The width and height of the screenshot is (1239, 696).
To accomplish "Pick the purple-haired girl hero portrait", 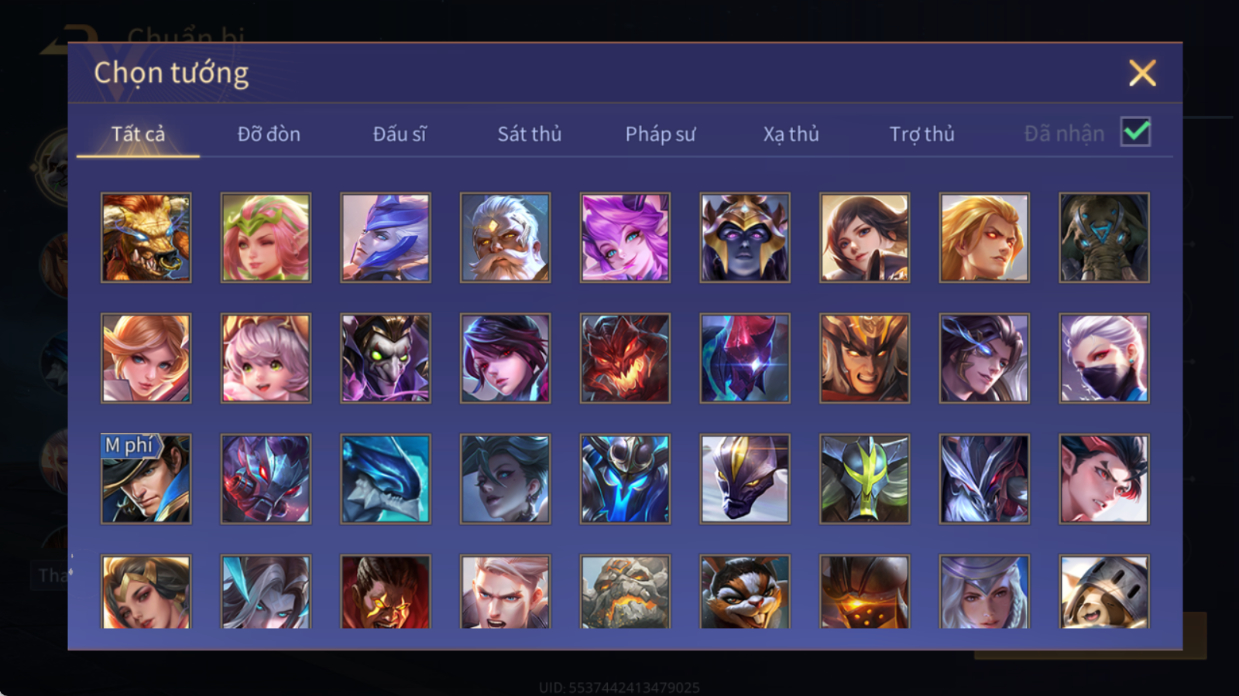I will (625, 238).
